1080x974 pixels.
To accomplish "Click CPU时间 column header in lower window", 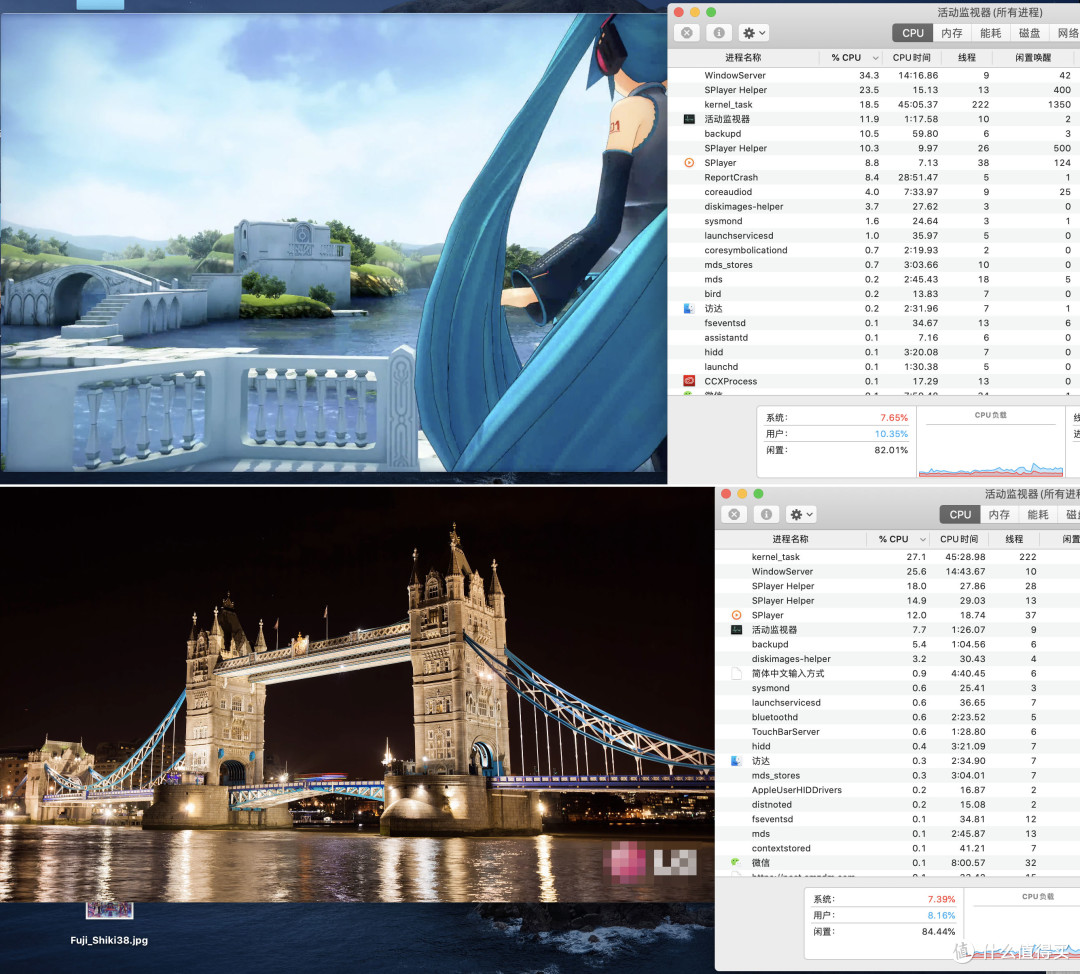I will (x=959, y=539).
